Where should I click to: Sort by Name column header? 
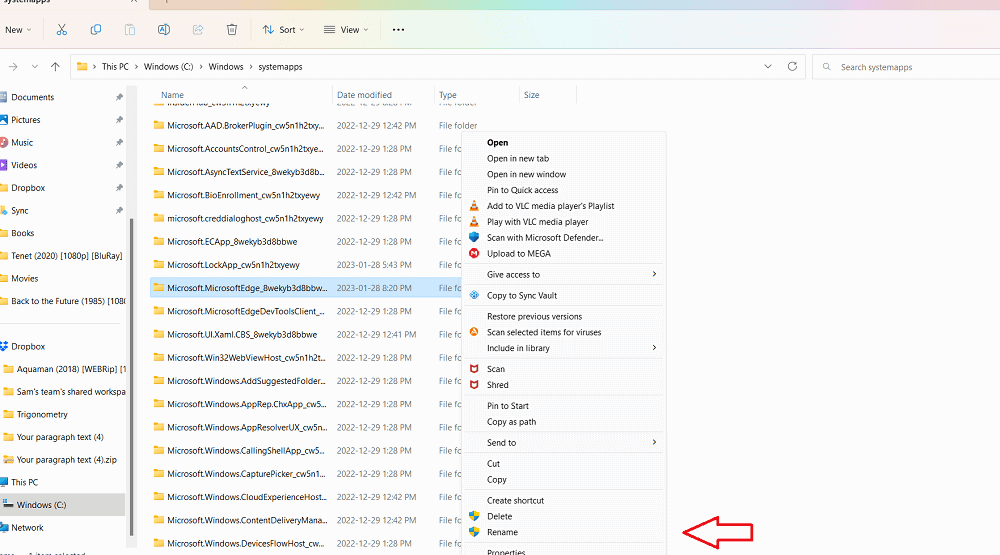[172, 94]
